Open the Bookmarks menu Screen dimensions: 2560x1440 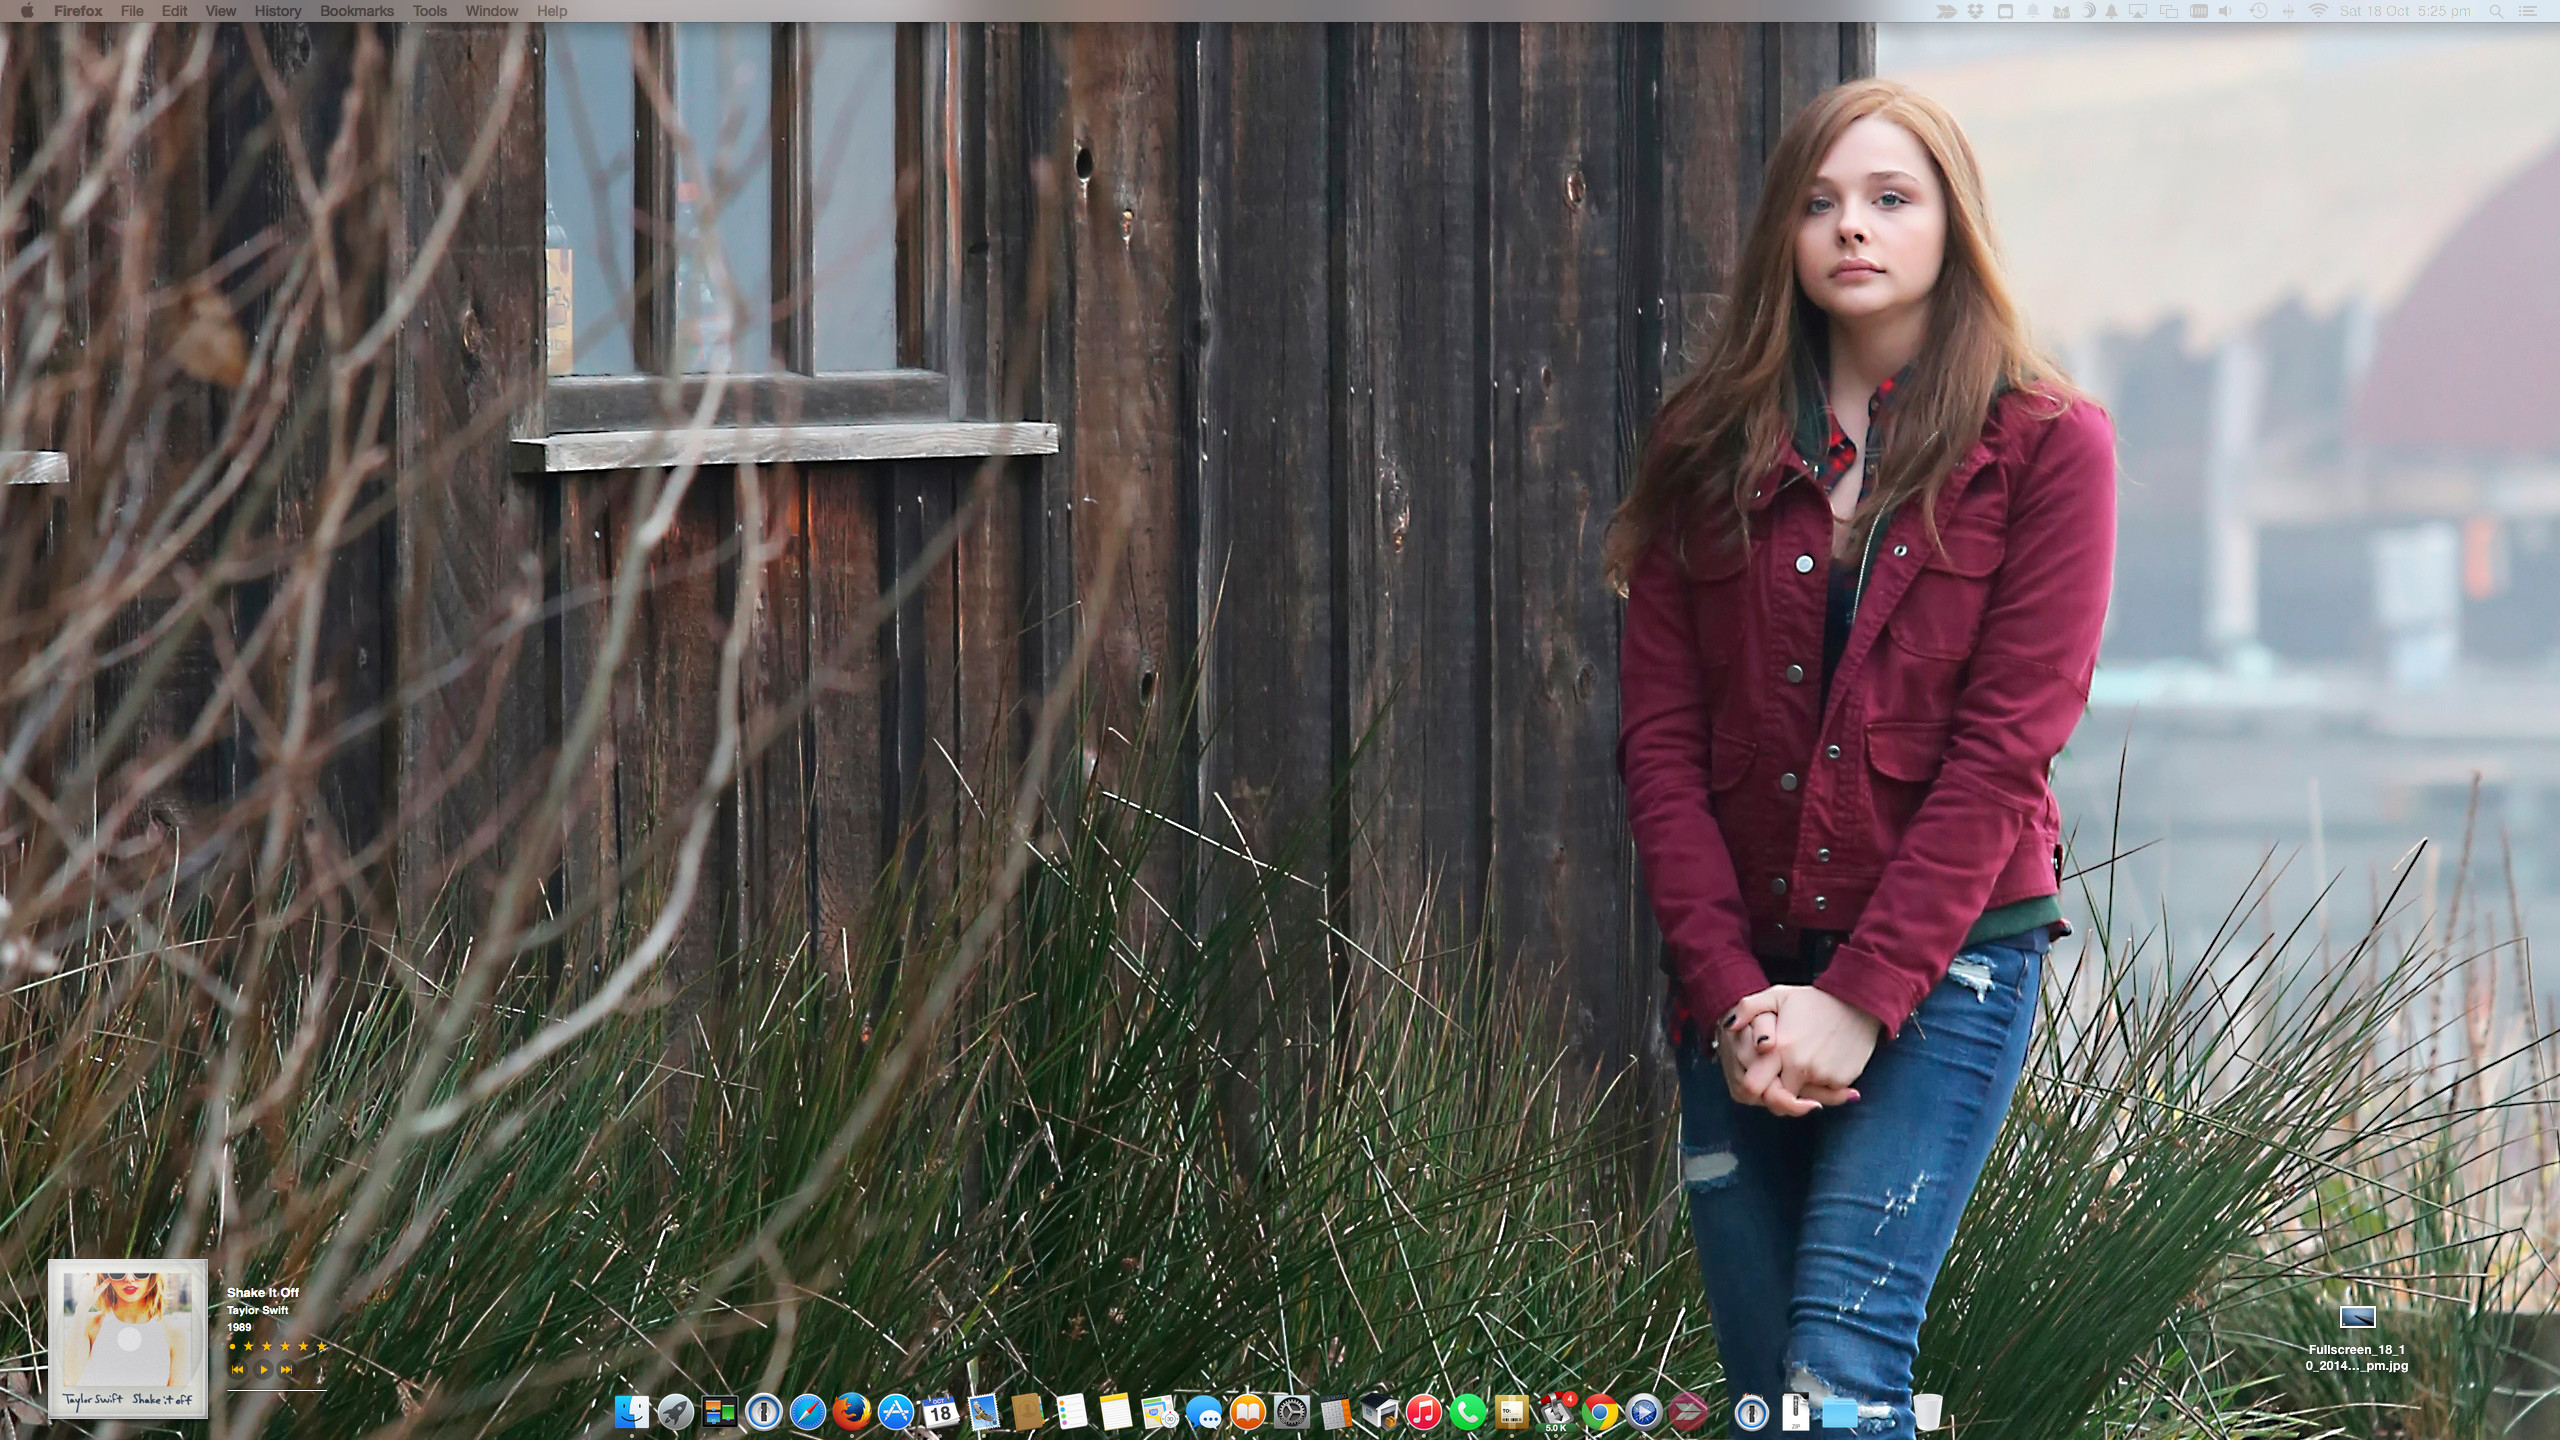(x=356, y=11)
